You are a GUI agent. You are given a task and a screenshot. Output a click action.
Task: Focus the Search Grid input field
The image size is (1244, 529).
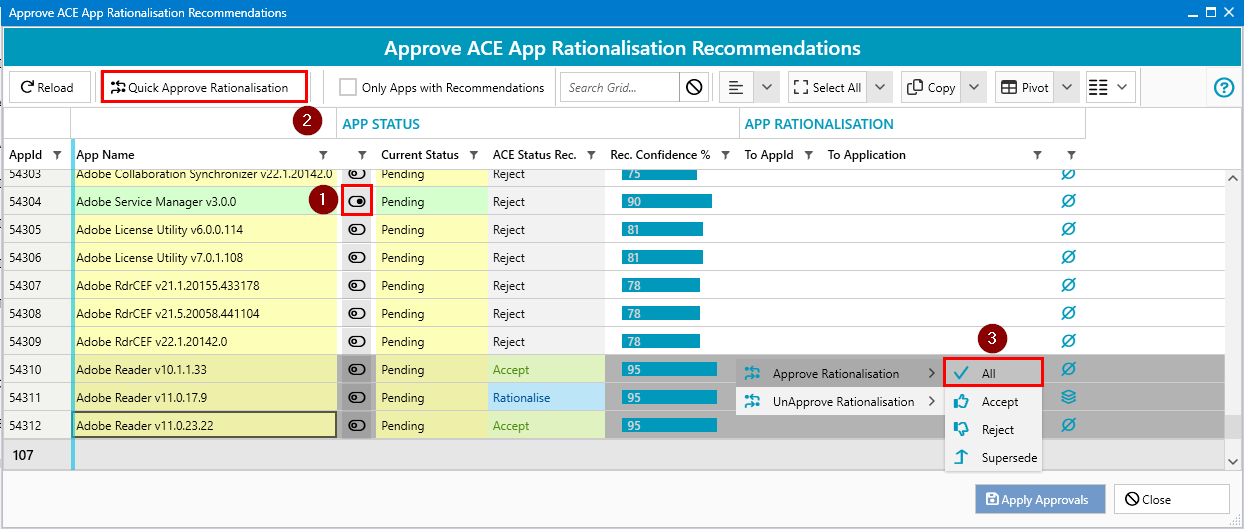tap(620, 88)
